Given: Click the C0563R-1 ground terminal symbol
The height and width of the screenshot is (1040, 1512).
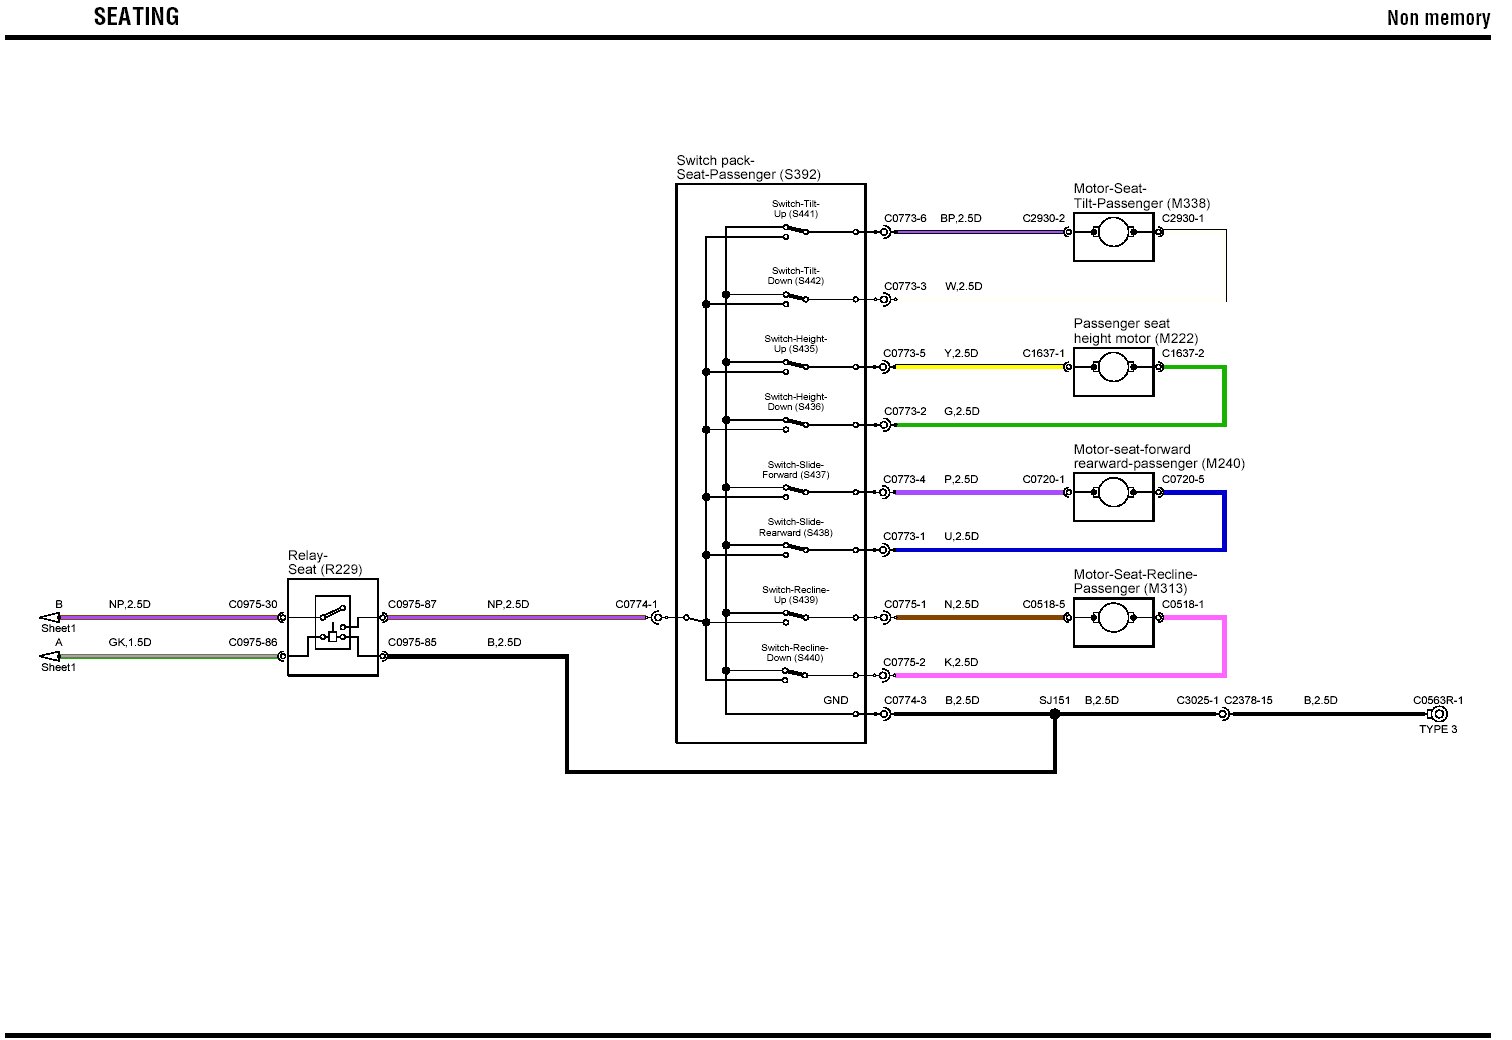Looking at the screenshot, I should (1438, 714).
